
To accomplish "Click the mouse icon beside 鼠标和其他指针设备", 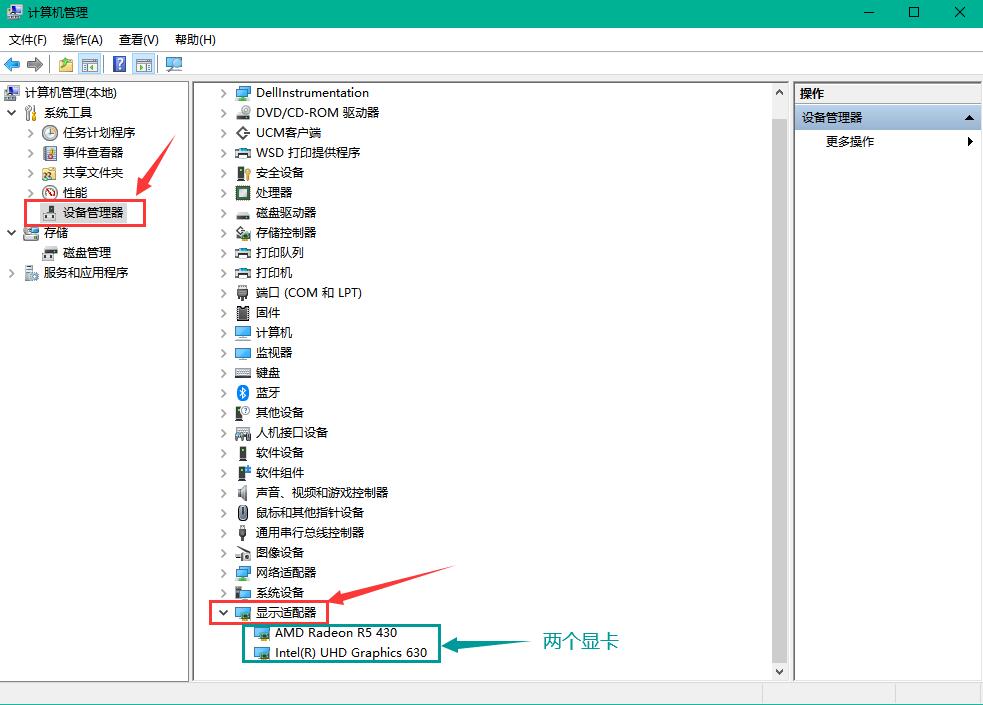I will pos(243,513).
